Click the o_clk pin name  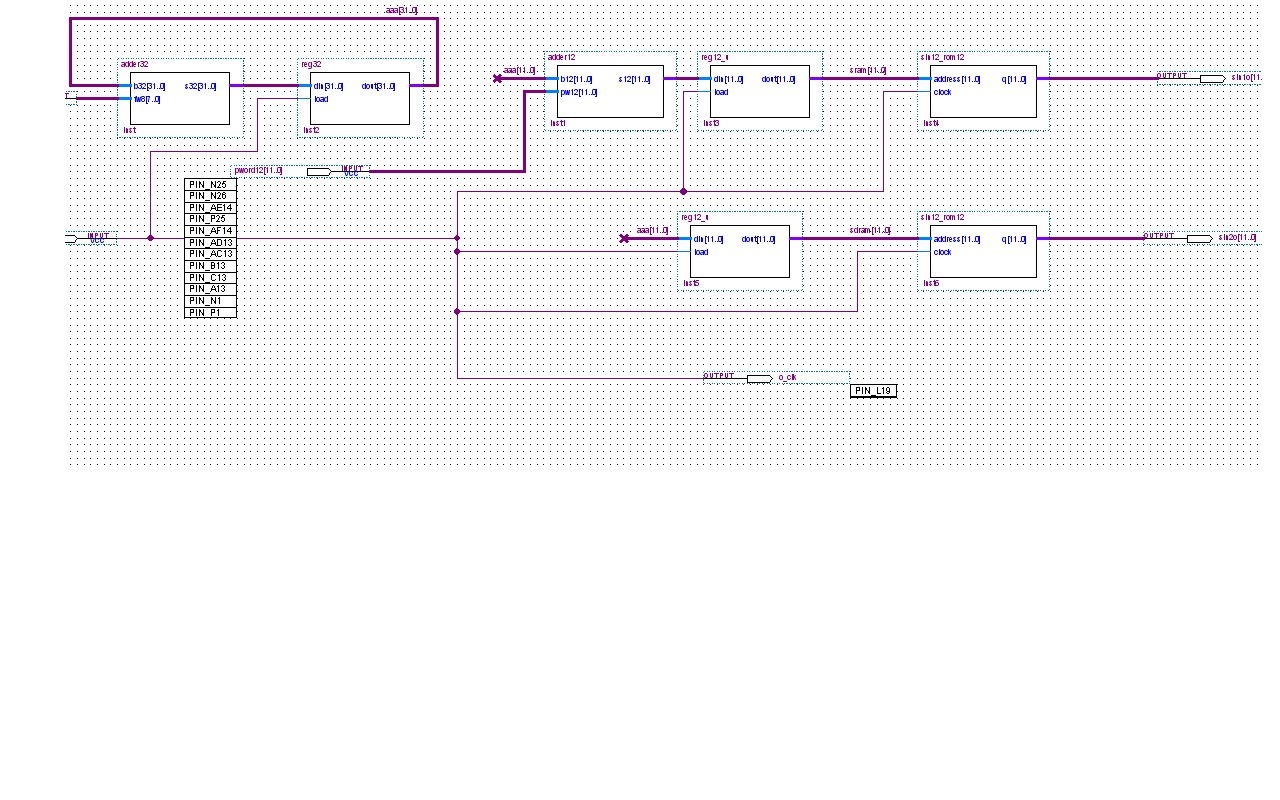click(787, 378)
